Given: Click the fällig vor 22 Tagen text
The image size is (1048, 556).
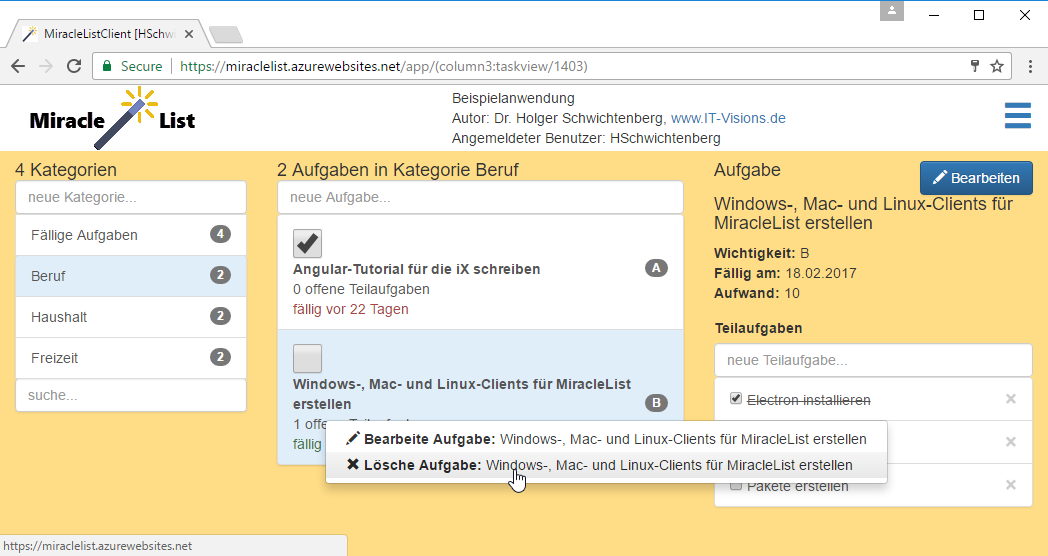Looking at the screenshot, I should (x=350, y=309).
